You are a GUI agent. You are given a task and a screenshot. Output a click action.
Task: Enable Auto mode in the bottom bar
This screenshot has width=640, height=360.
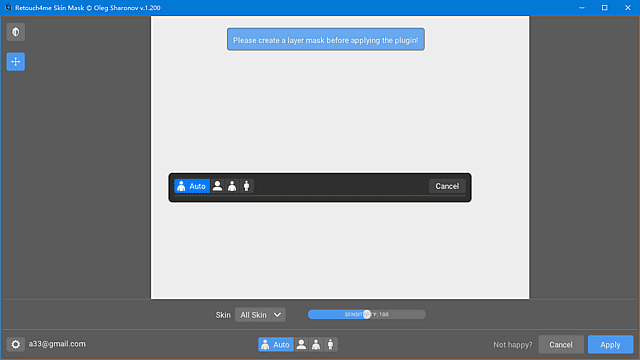[276, 344]
